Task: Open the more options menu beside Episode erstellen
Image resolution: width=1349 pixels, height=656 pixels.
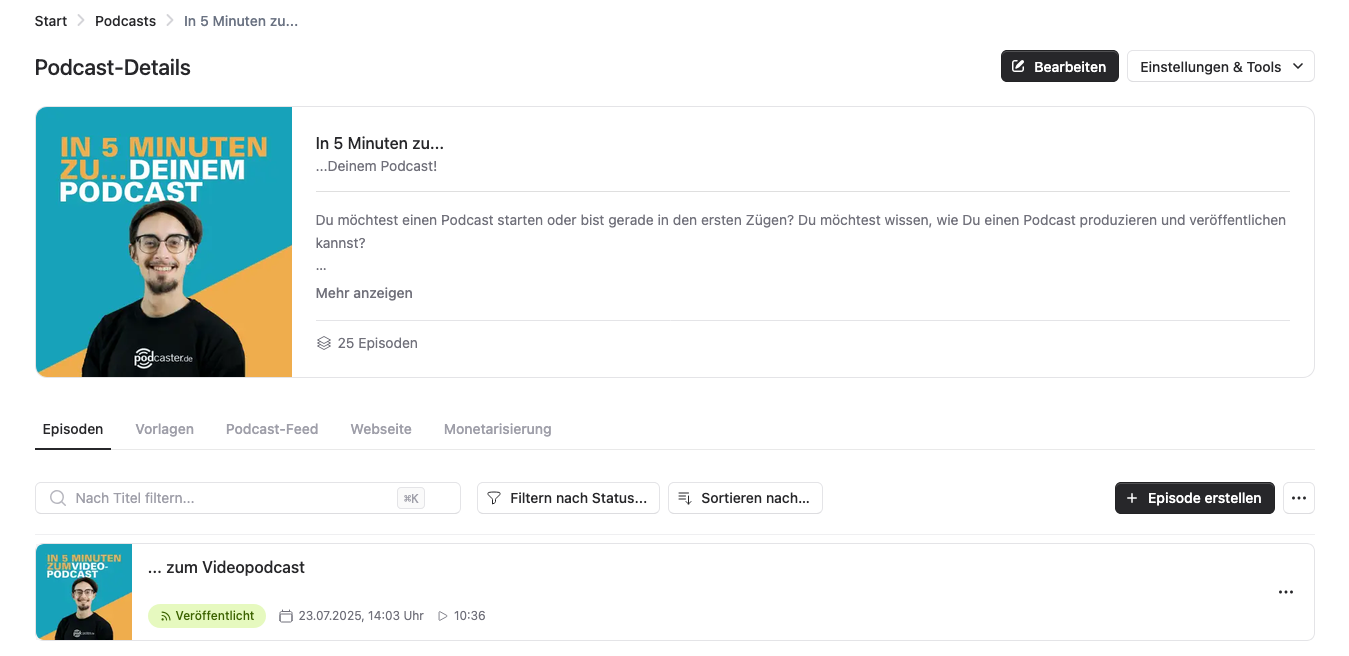Action: click(x=1299, y=498)
